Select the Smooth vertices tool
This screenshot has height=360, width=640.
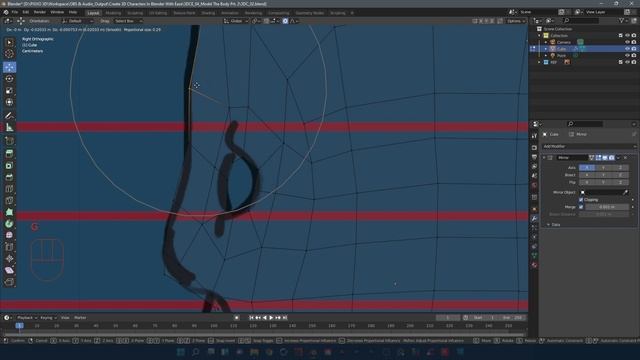click(x=9, y=236)
